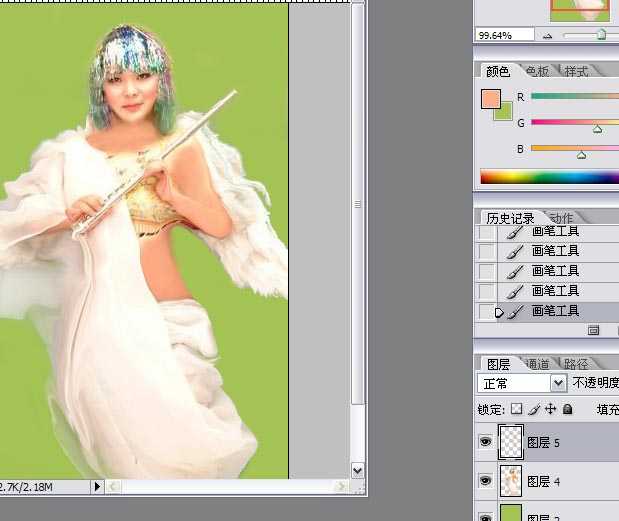Click the zoom out icon in Navigator
This screenshot has width=619, height=521.
(547, 35)
